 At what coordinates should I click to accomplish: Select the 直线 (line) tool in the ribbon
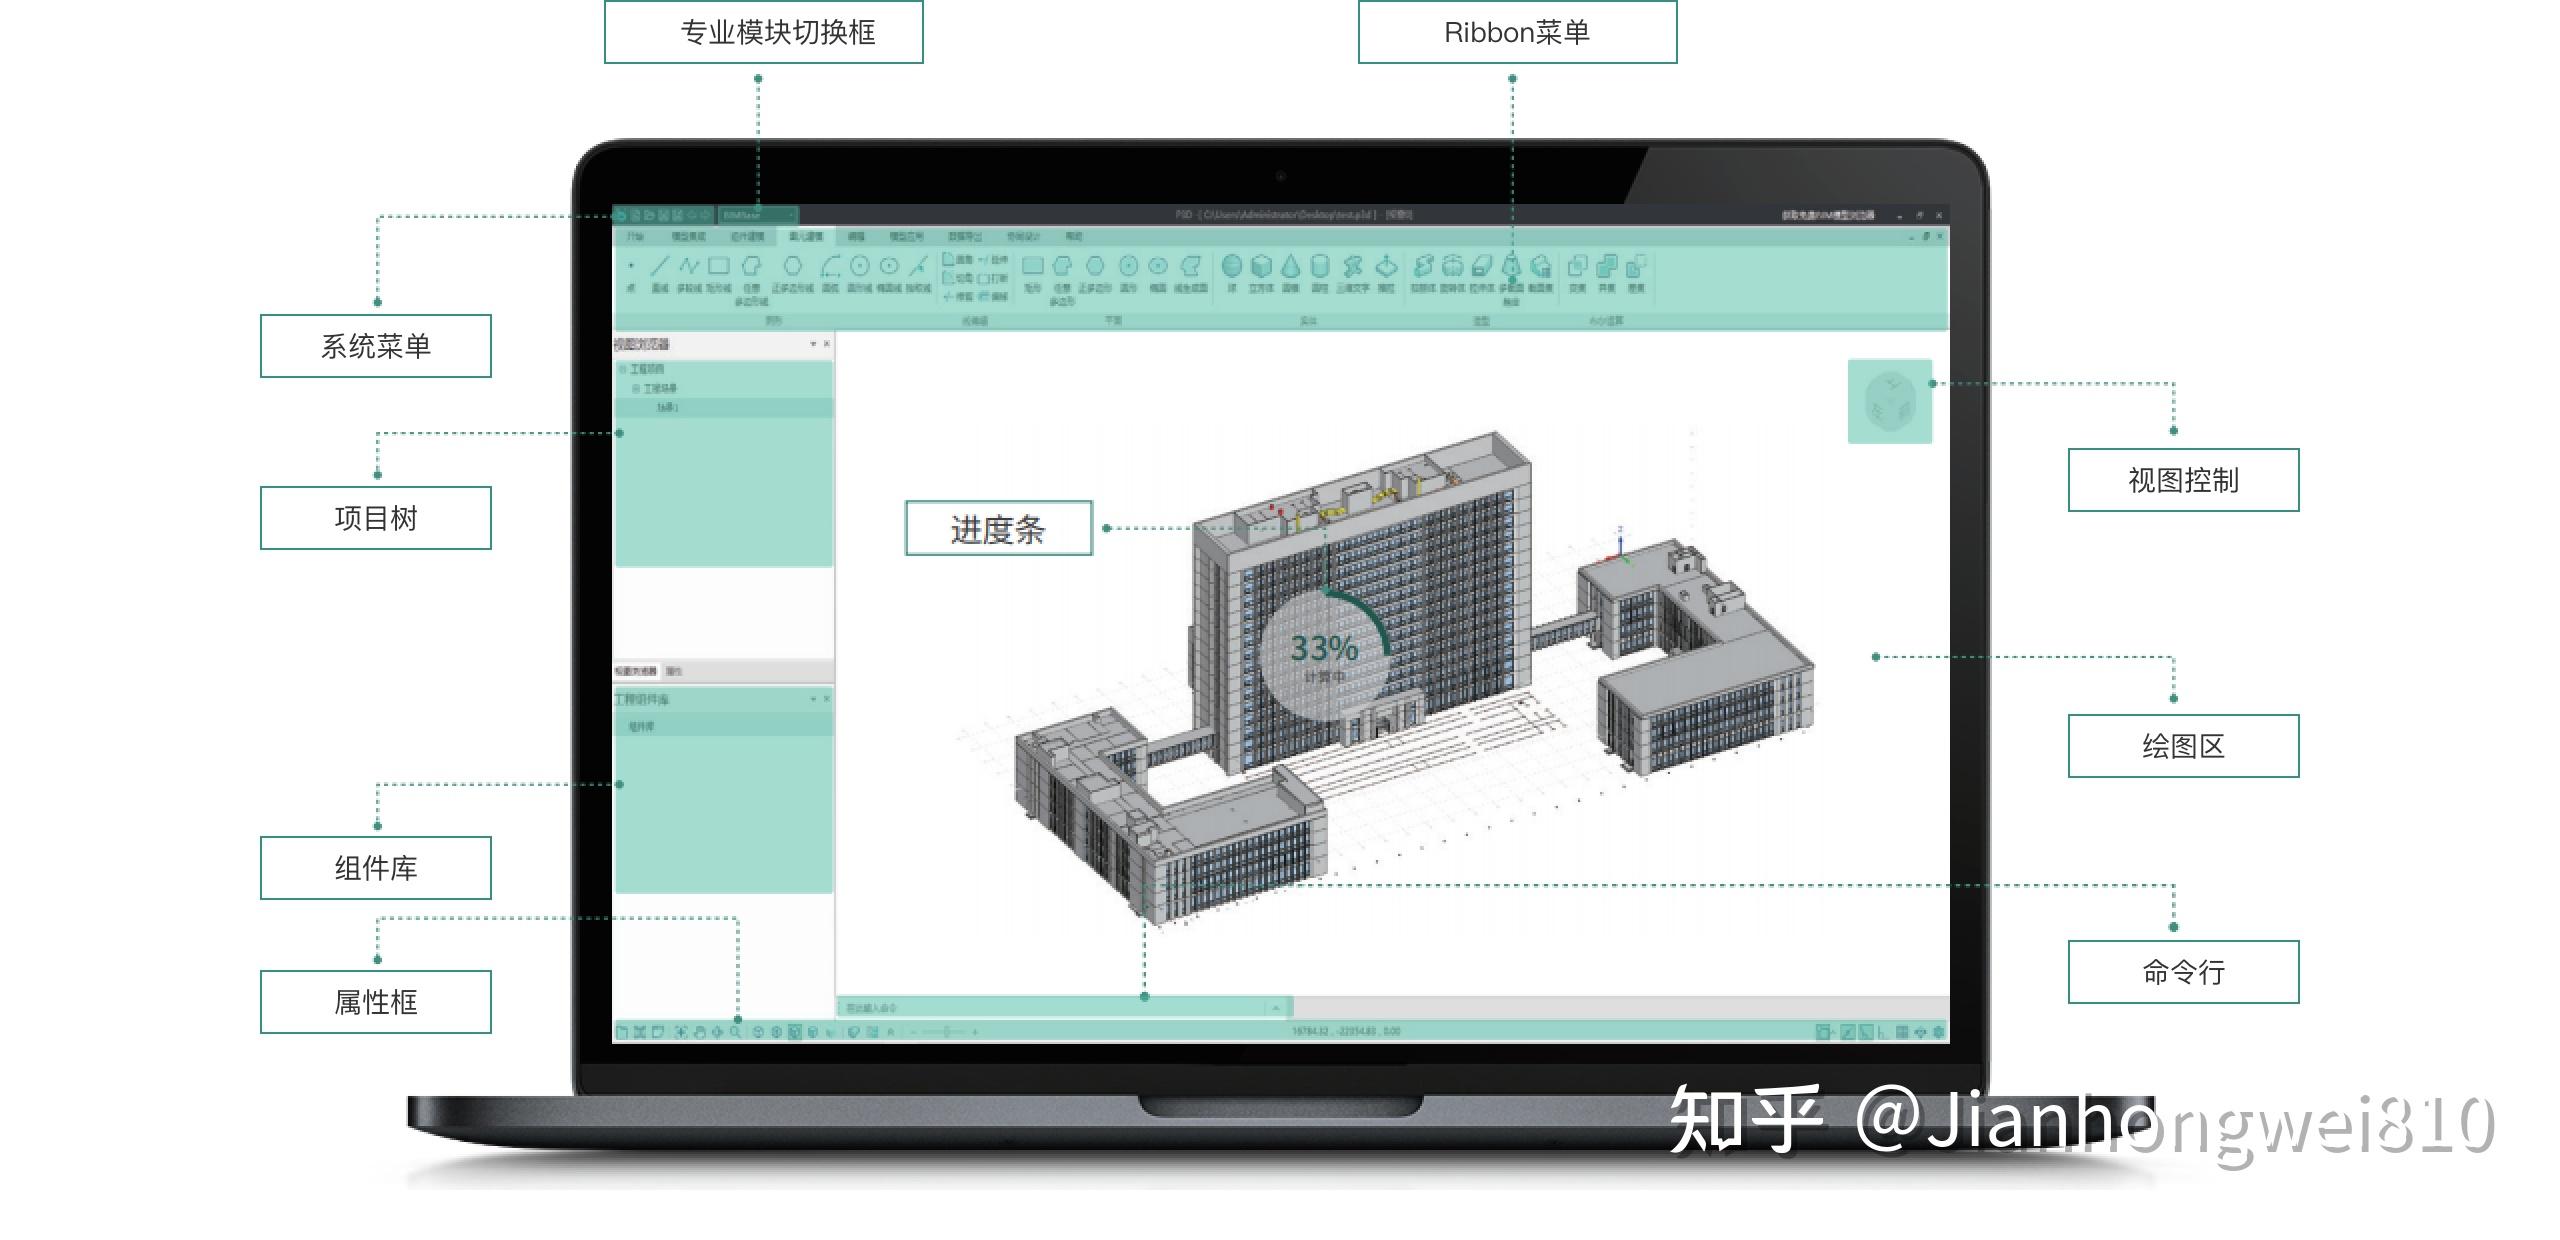click(x=659, y=268)
